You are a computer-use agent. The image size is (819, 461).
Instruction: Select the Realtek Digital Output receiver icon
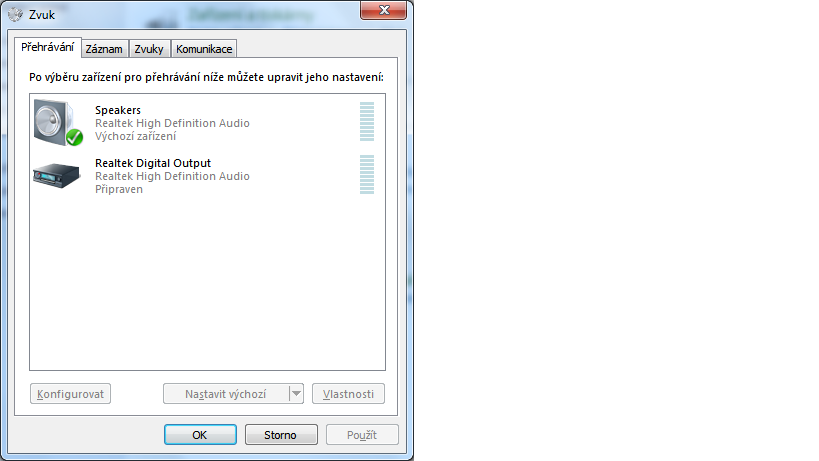click(56, 175)
